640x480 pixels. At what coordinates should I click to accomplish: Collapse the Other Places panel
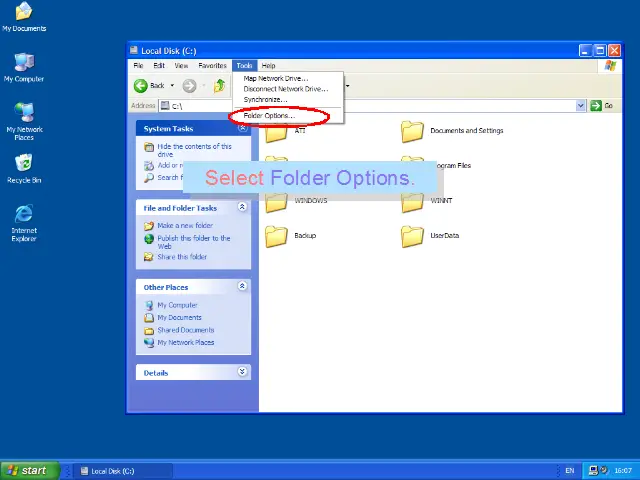(x=242, y=286)
